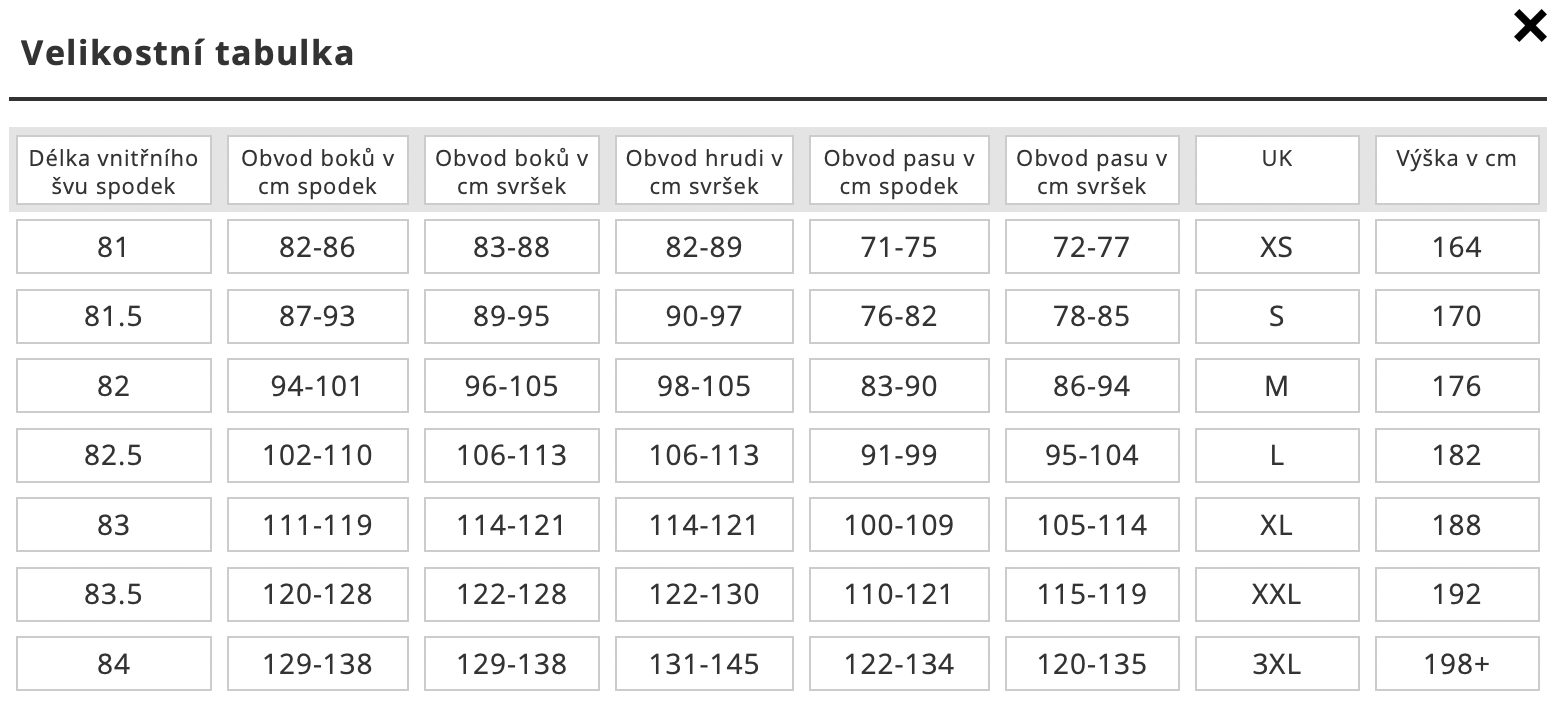
Task: Select the XS size cell
Action: 1277,247
